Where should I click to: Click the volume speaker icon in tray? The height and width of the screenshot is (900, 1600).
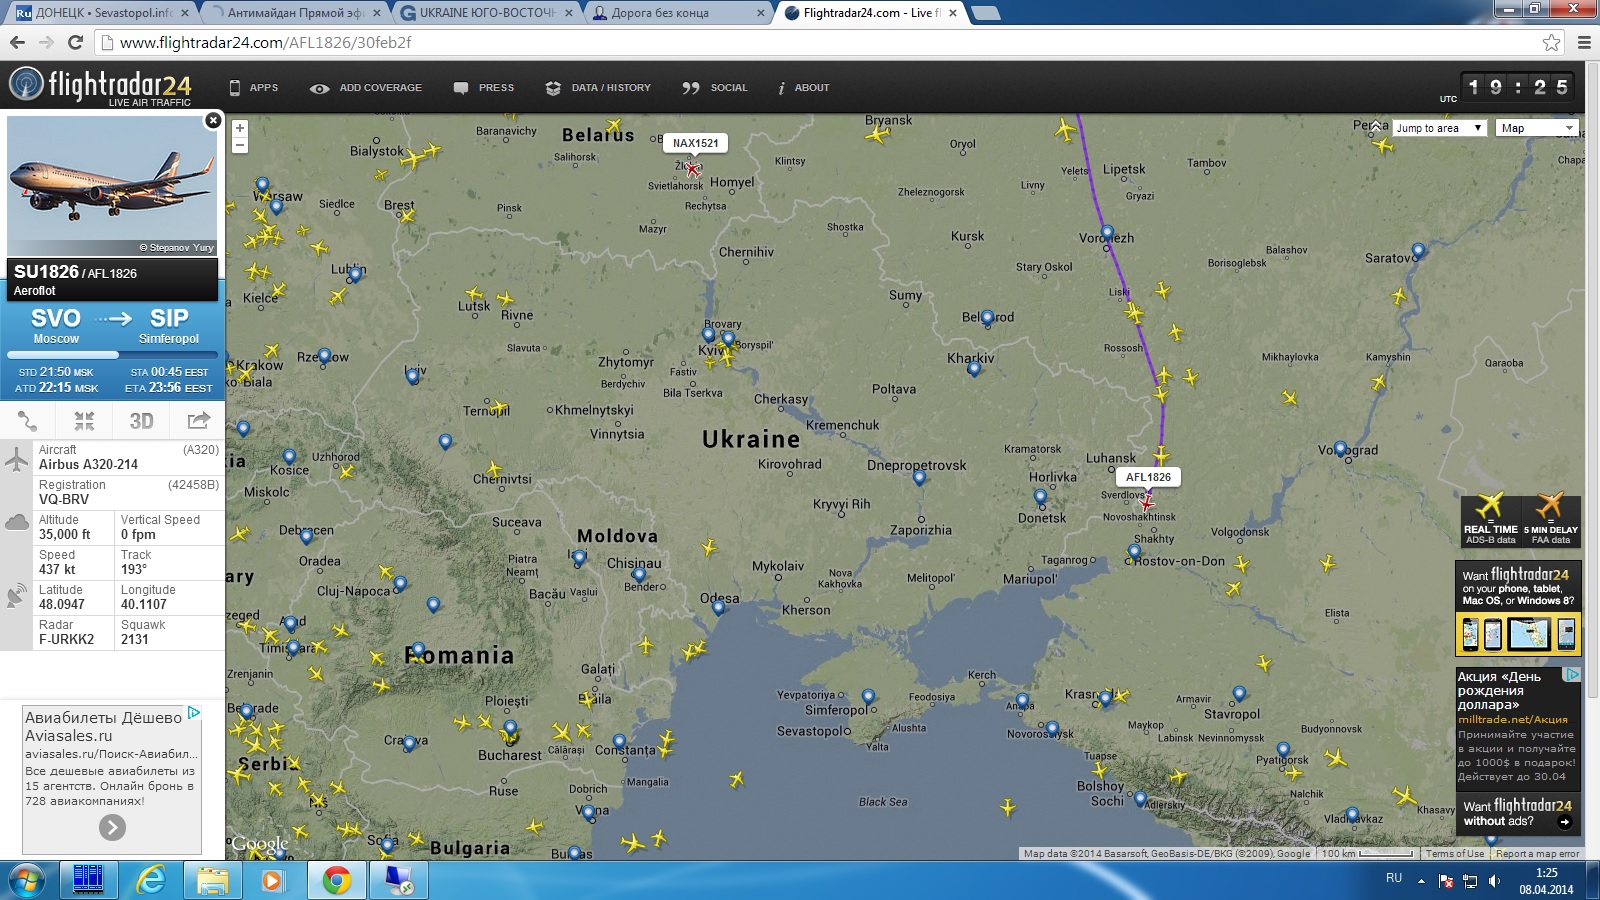[1494, 881]
